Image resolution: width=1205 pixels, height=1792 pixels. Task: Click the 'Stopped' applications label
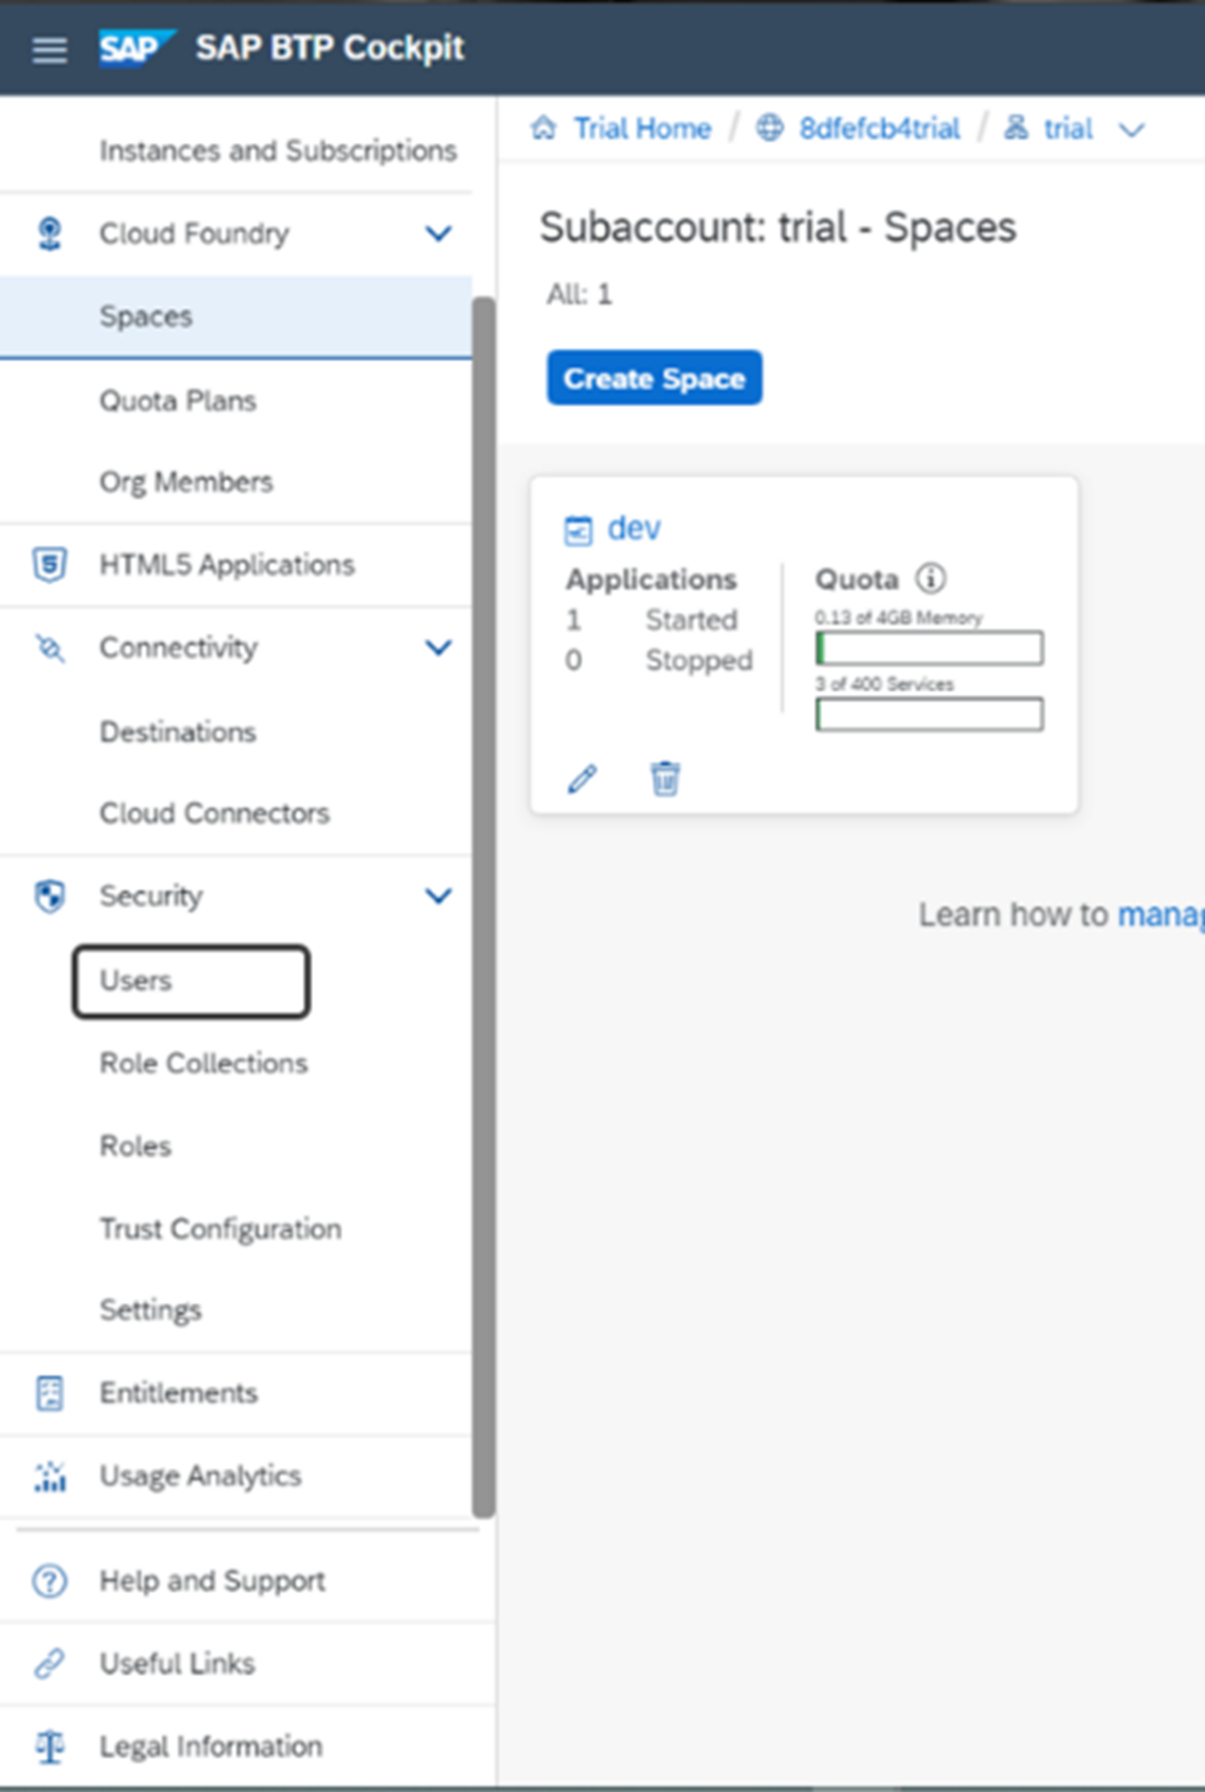point(699,660)
